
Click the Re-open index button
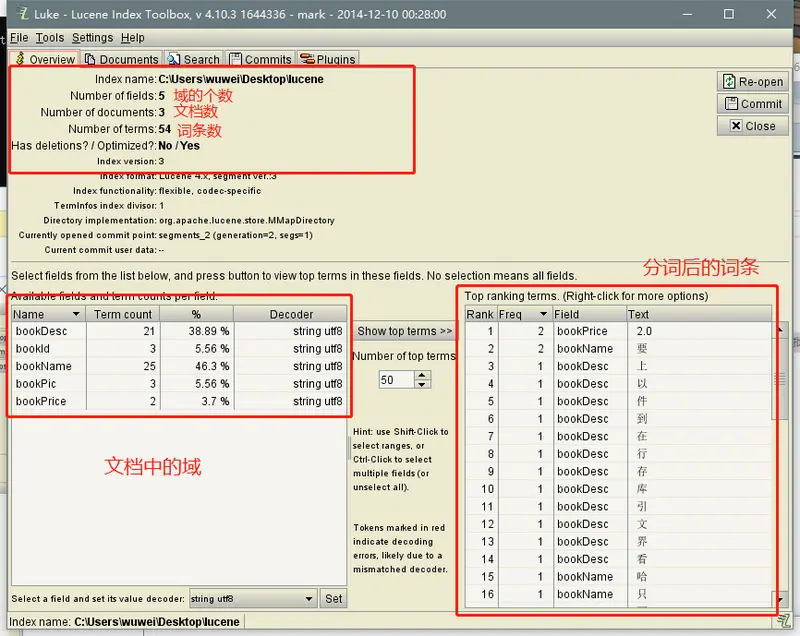click(753, 82)
